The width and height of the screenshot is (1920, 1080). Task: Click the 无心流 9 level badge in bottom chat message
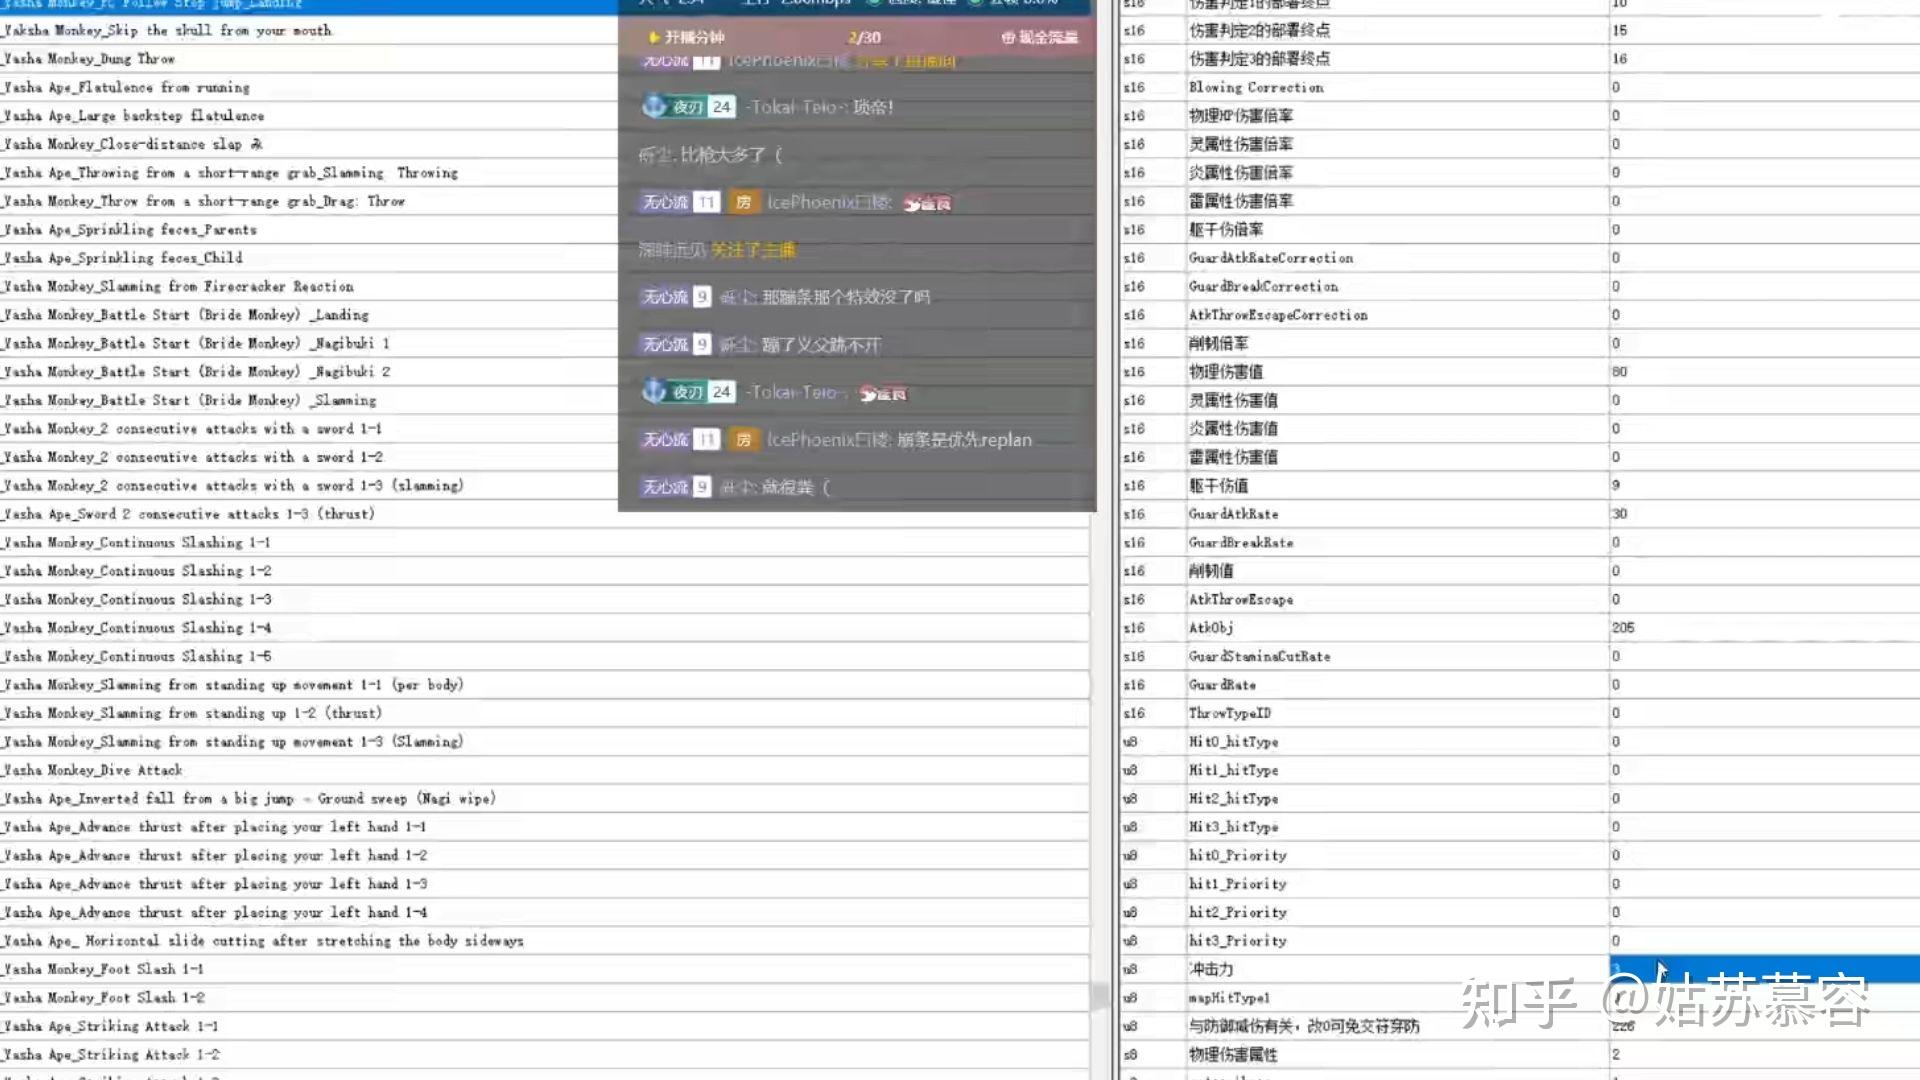coord(676,487)
